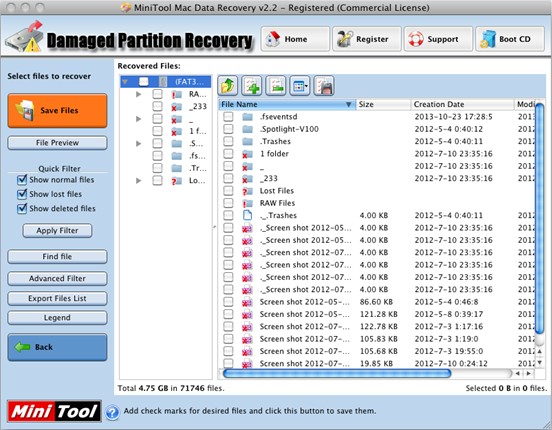Collapse the FAT3 root tree node
The image size is (552, 430).
tap(125, 82)
